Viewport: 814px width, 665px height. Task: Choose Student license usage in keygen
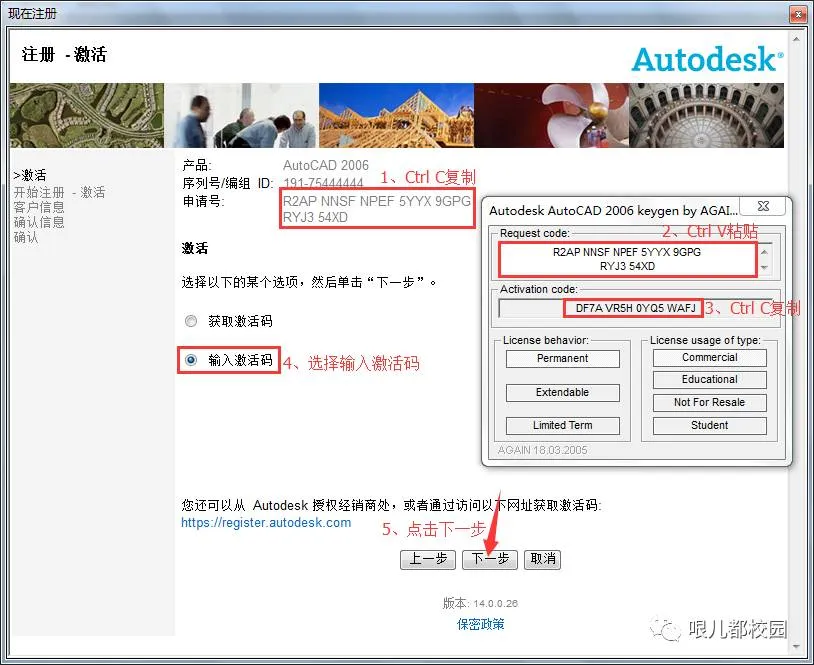(x=710, y=426)
